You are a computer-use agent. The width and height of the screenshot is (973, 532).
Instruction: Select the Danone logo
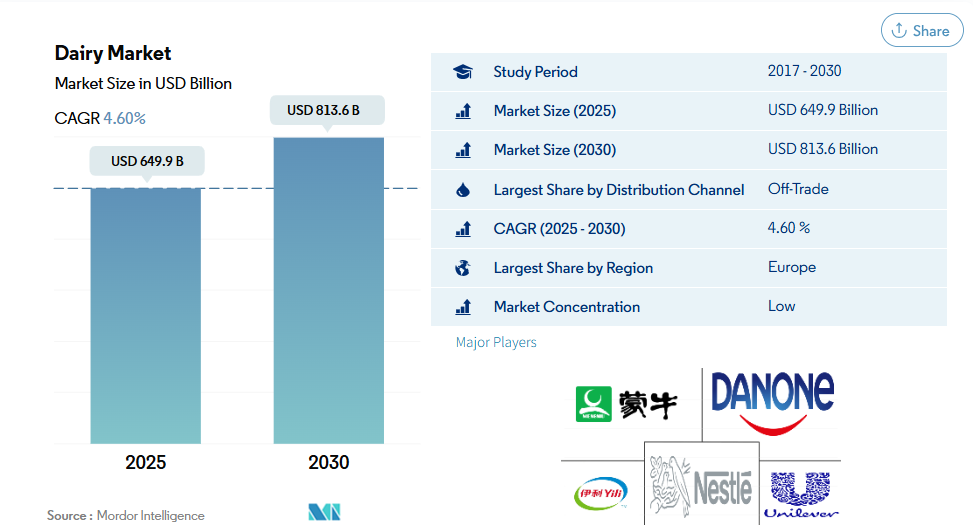coord(771,402)
